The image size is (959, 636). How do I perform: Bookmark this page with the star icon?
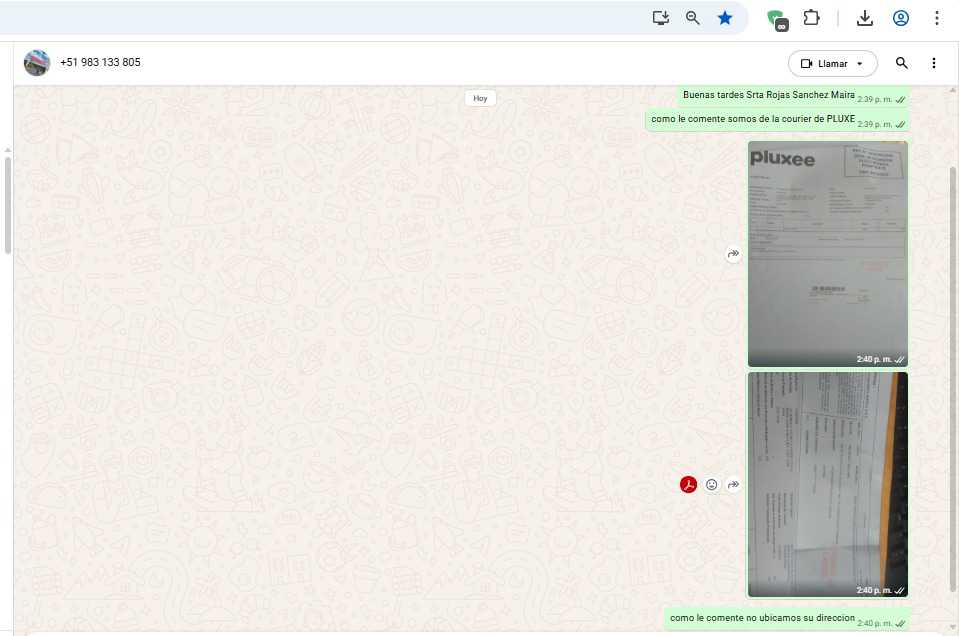725,18
